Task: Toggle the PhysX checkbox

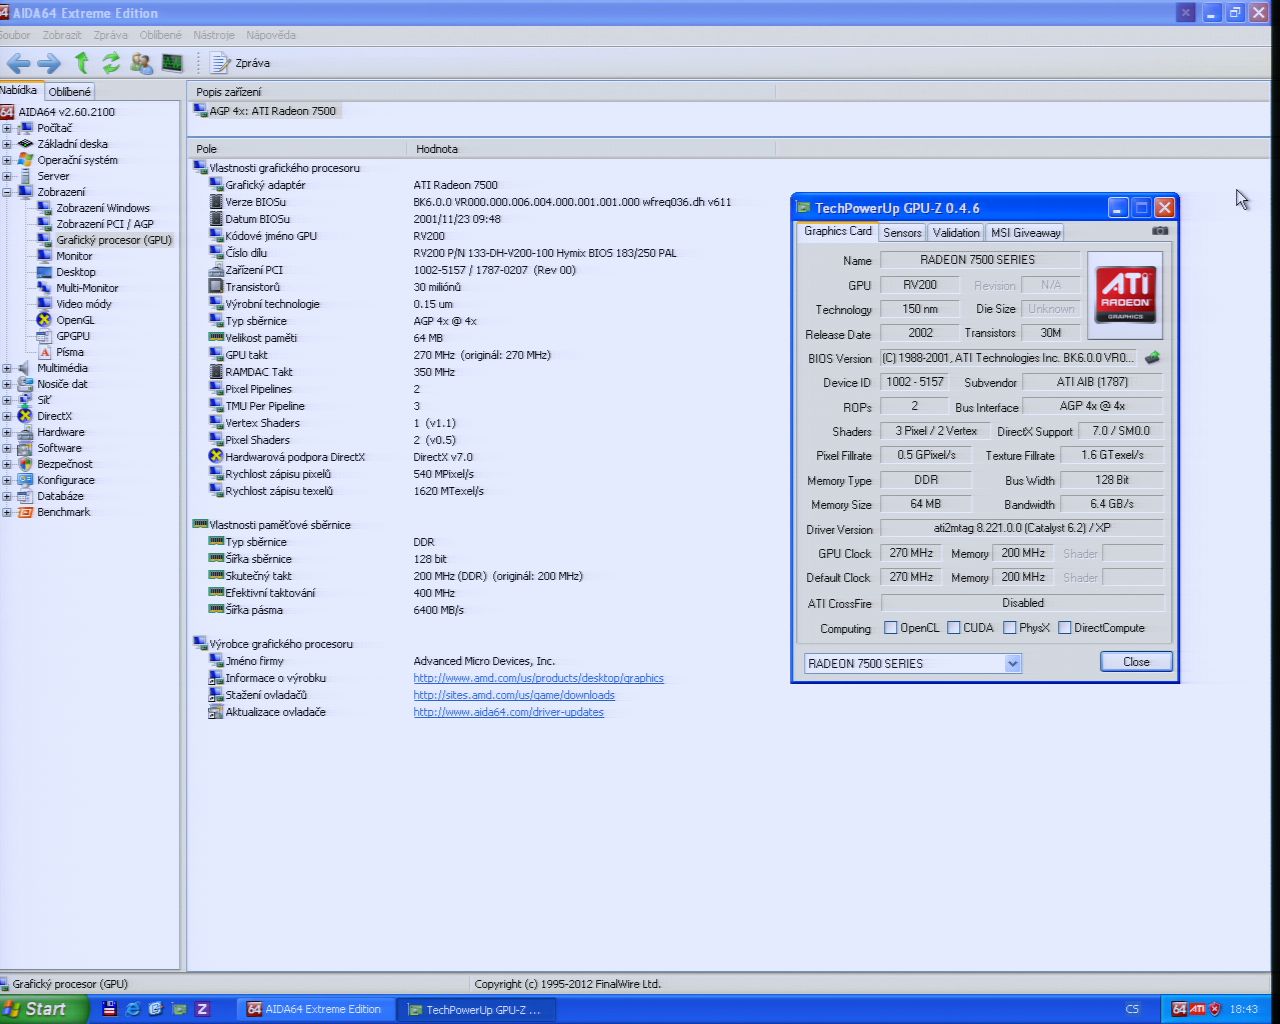Action: [1010, 628]
